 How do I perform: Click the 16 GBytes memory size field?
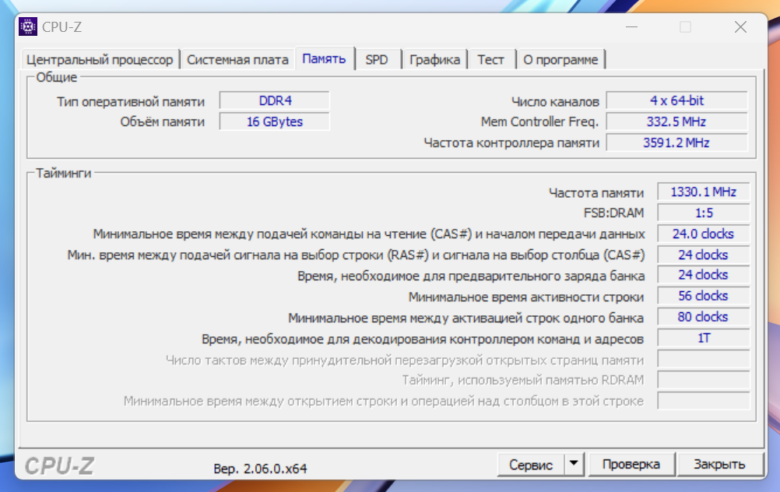pos(275,122)
